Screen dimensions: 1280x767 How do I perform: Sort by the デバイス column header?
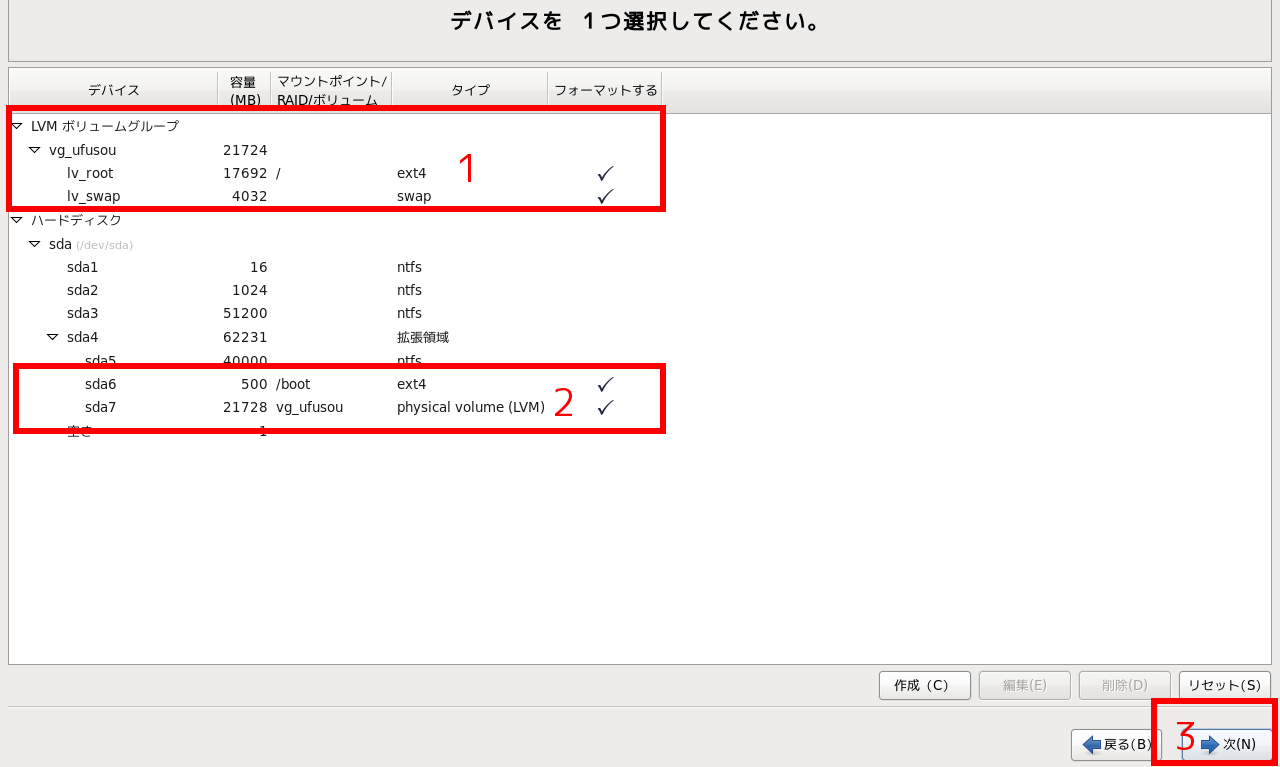click(x=113, y=90)
